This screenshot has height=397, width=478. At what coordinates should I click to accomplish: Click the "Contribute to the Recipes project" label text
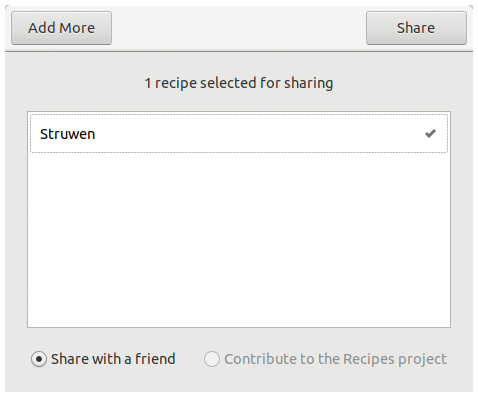pos(335,359)
